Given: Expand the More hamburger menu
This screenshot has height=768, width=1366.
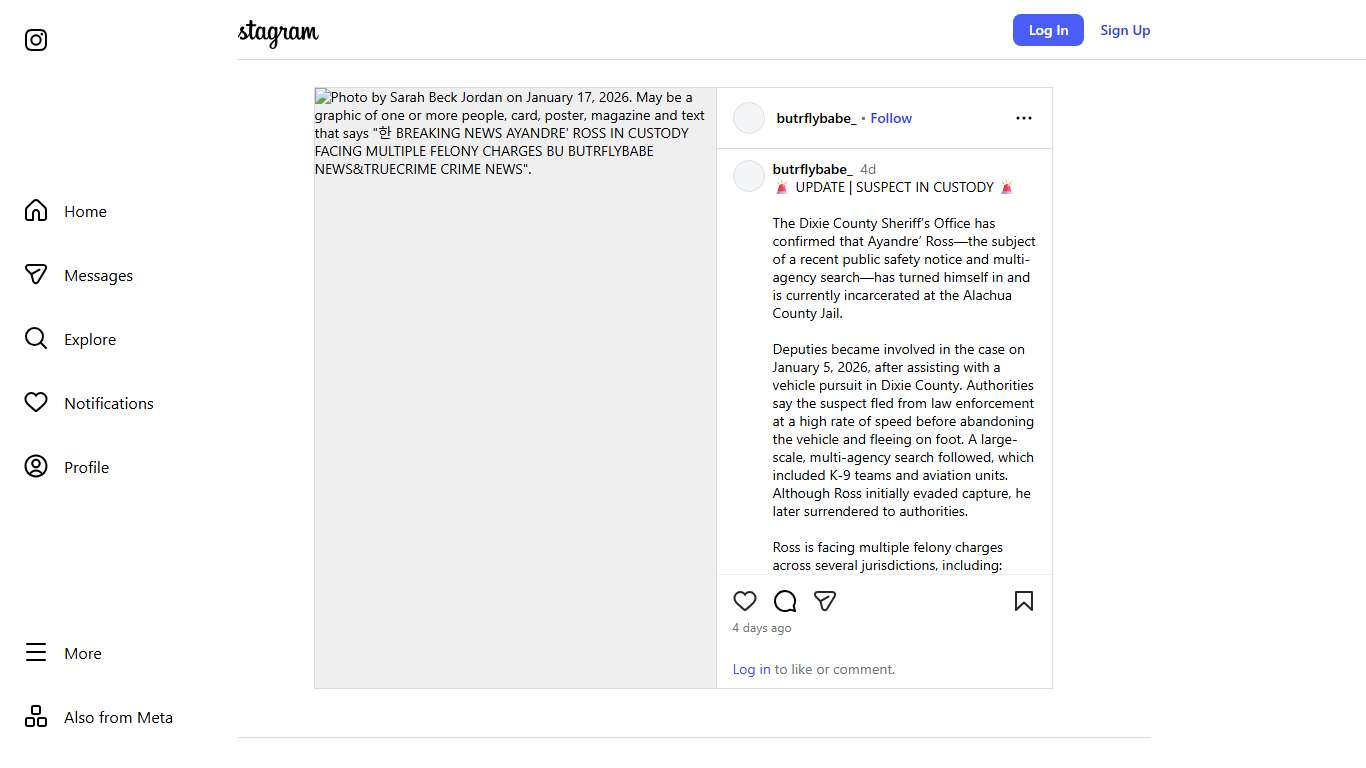Looking at the screenshot, I should pos(36,653).
